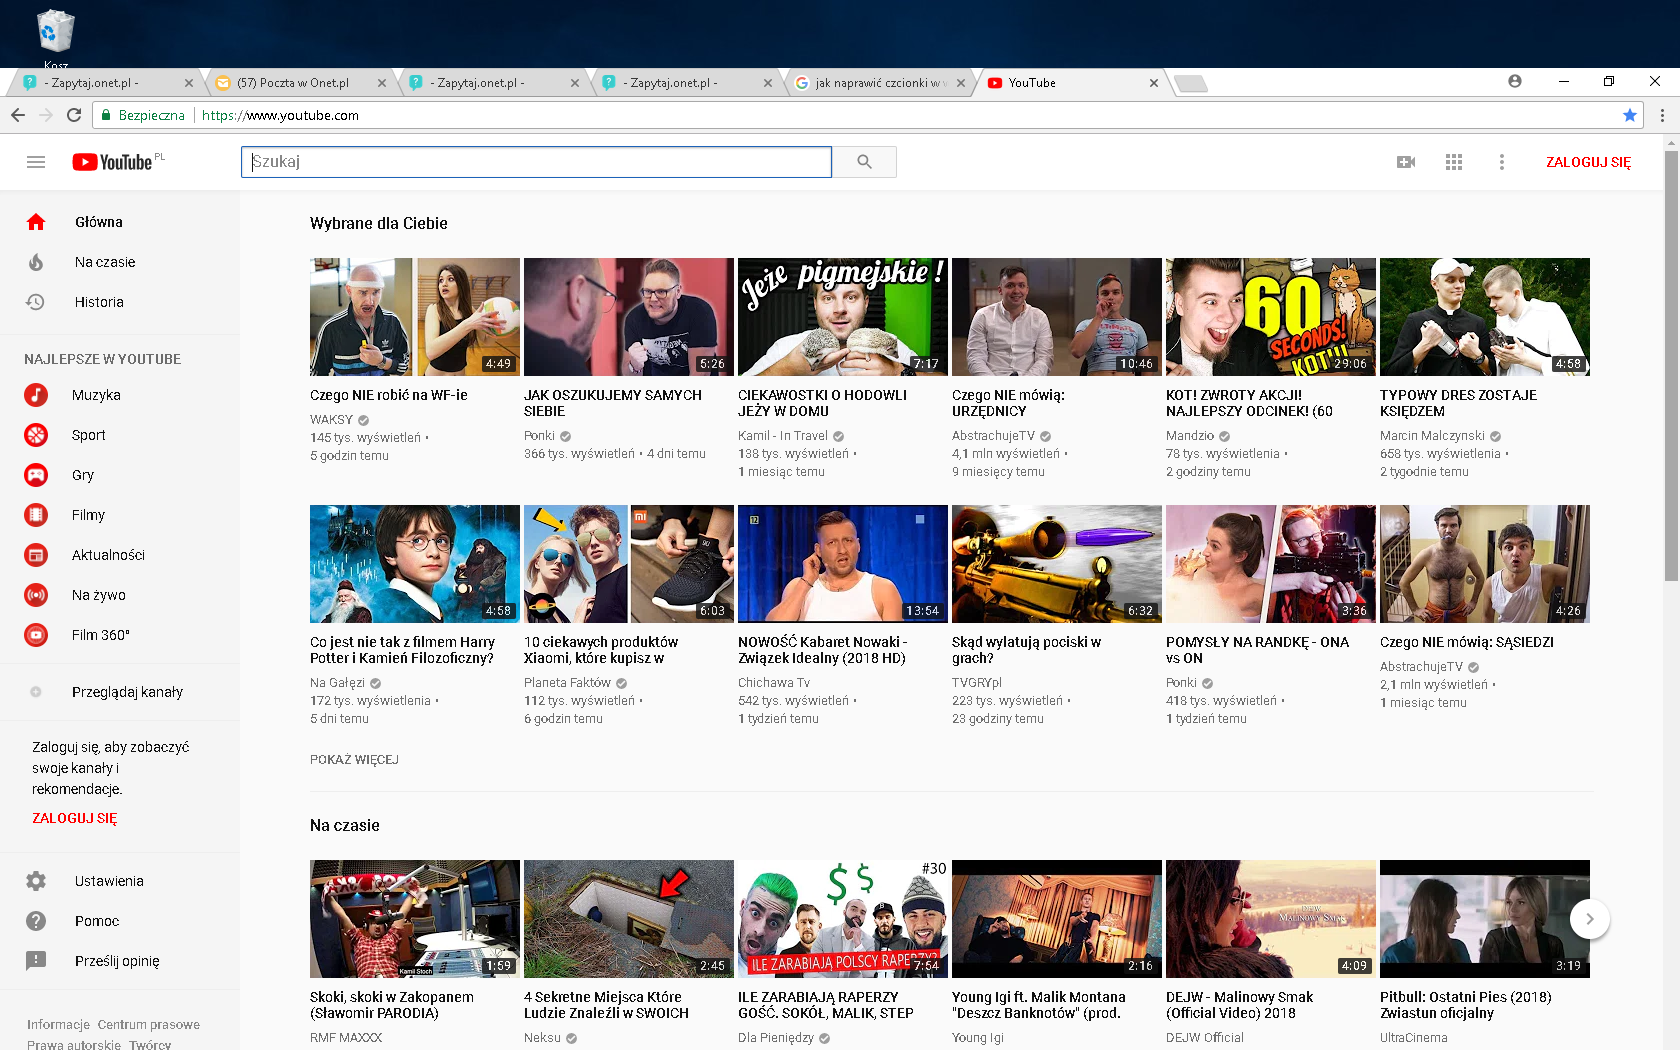Open Muzyka channel in sidebar
The width and height of the screenshot is (1680, 1050).
(x=95, y=395)
